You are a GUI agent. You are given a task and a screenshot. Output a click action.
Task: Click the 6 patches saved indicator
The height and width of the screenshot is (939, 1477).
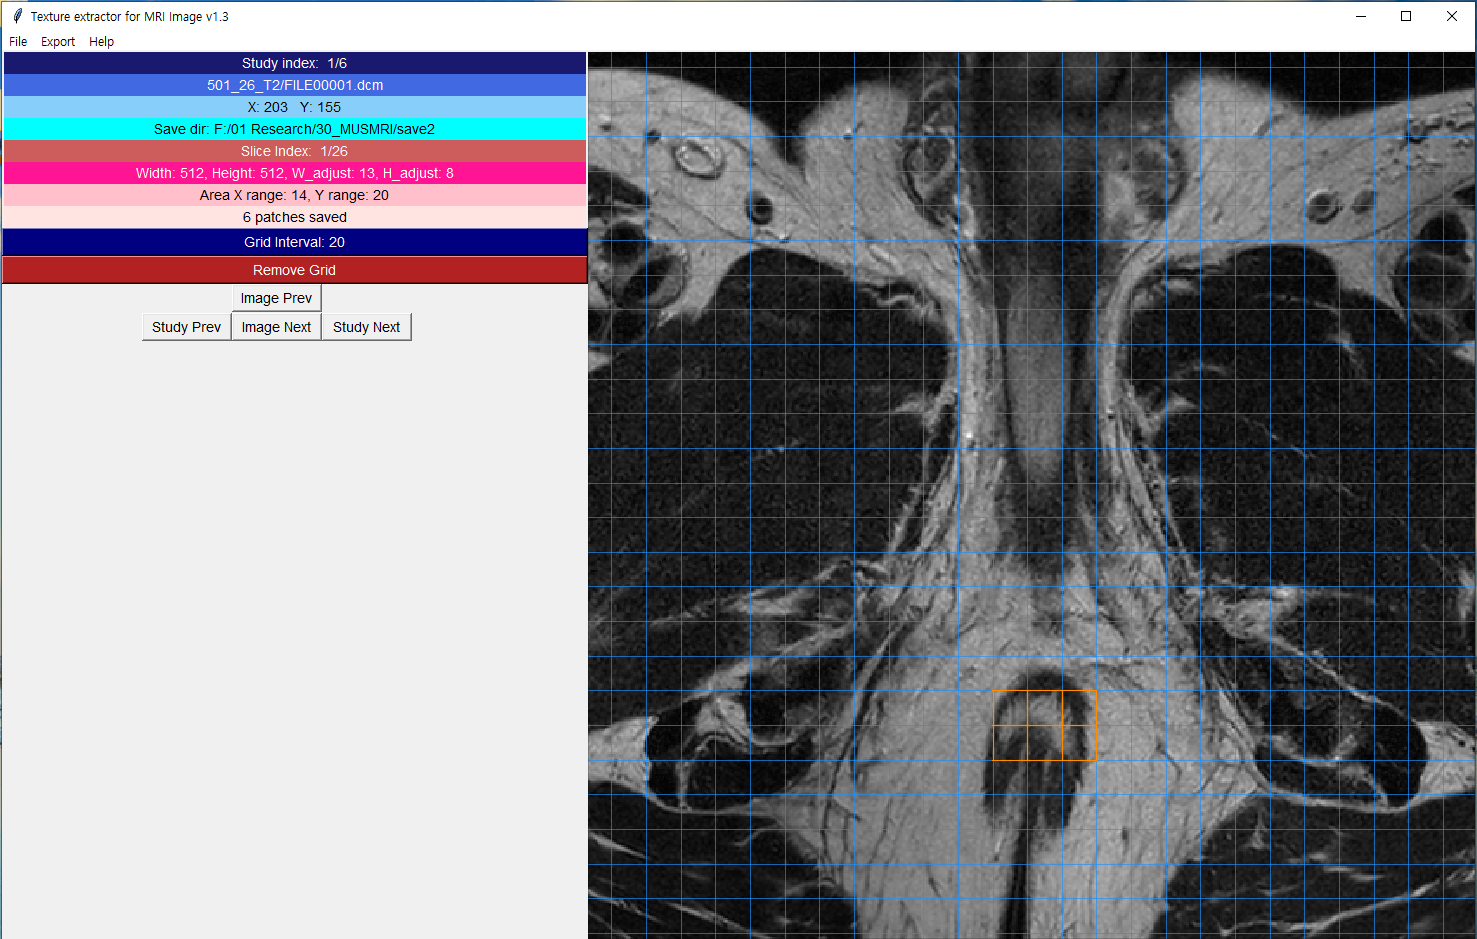(294, 216)
